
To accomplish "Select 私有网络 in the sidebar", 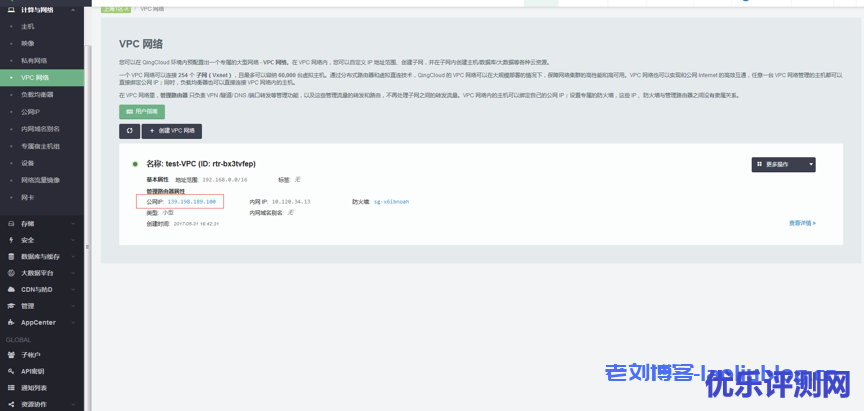I will tap(34, 60).
